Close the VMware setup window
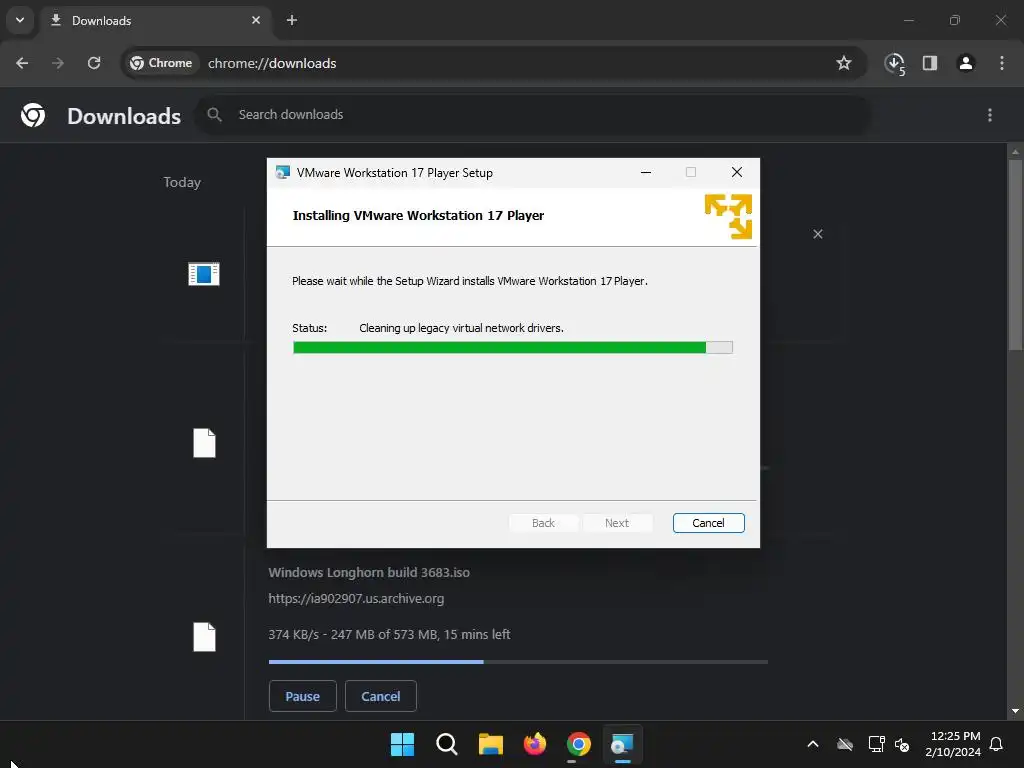 pyautogui.click(x=737, y=172)
